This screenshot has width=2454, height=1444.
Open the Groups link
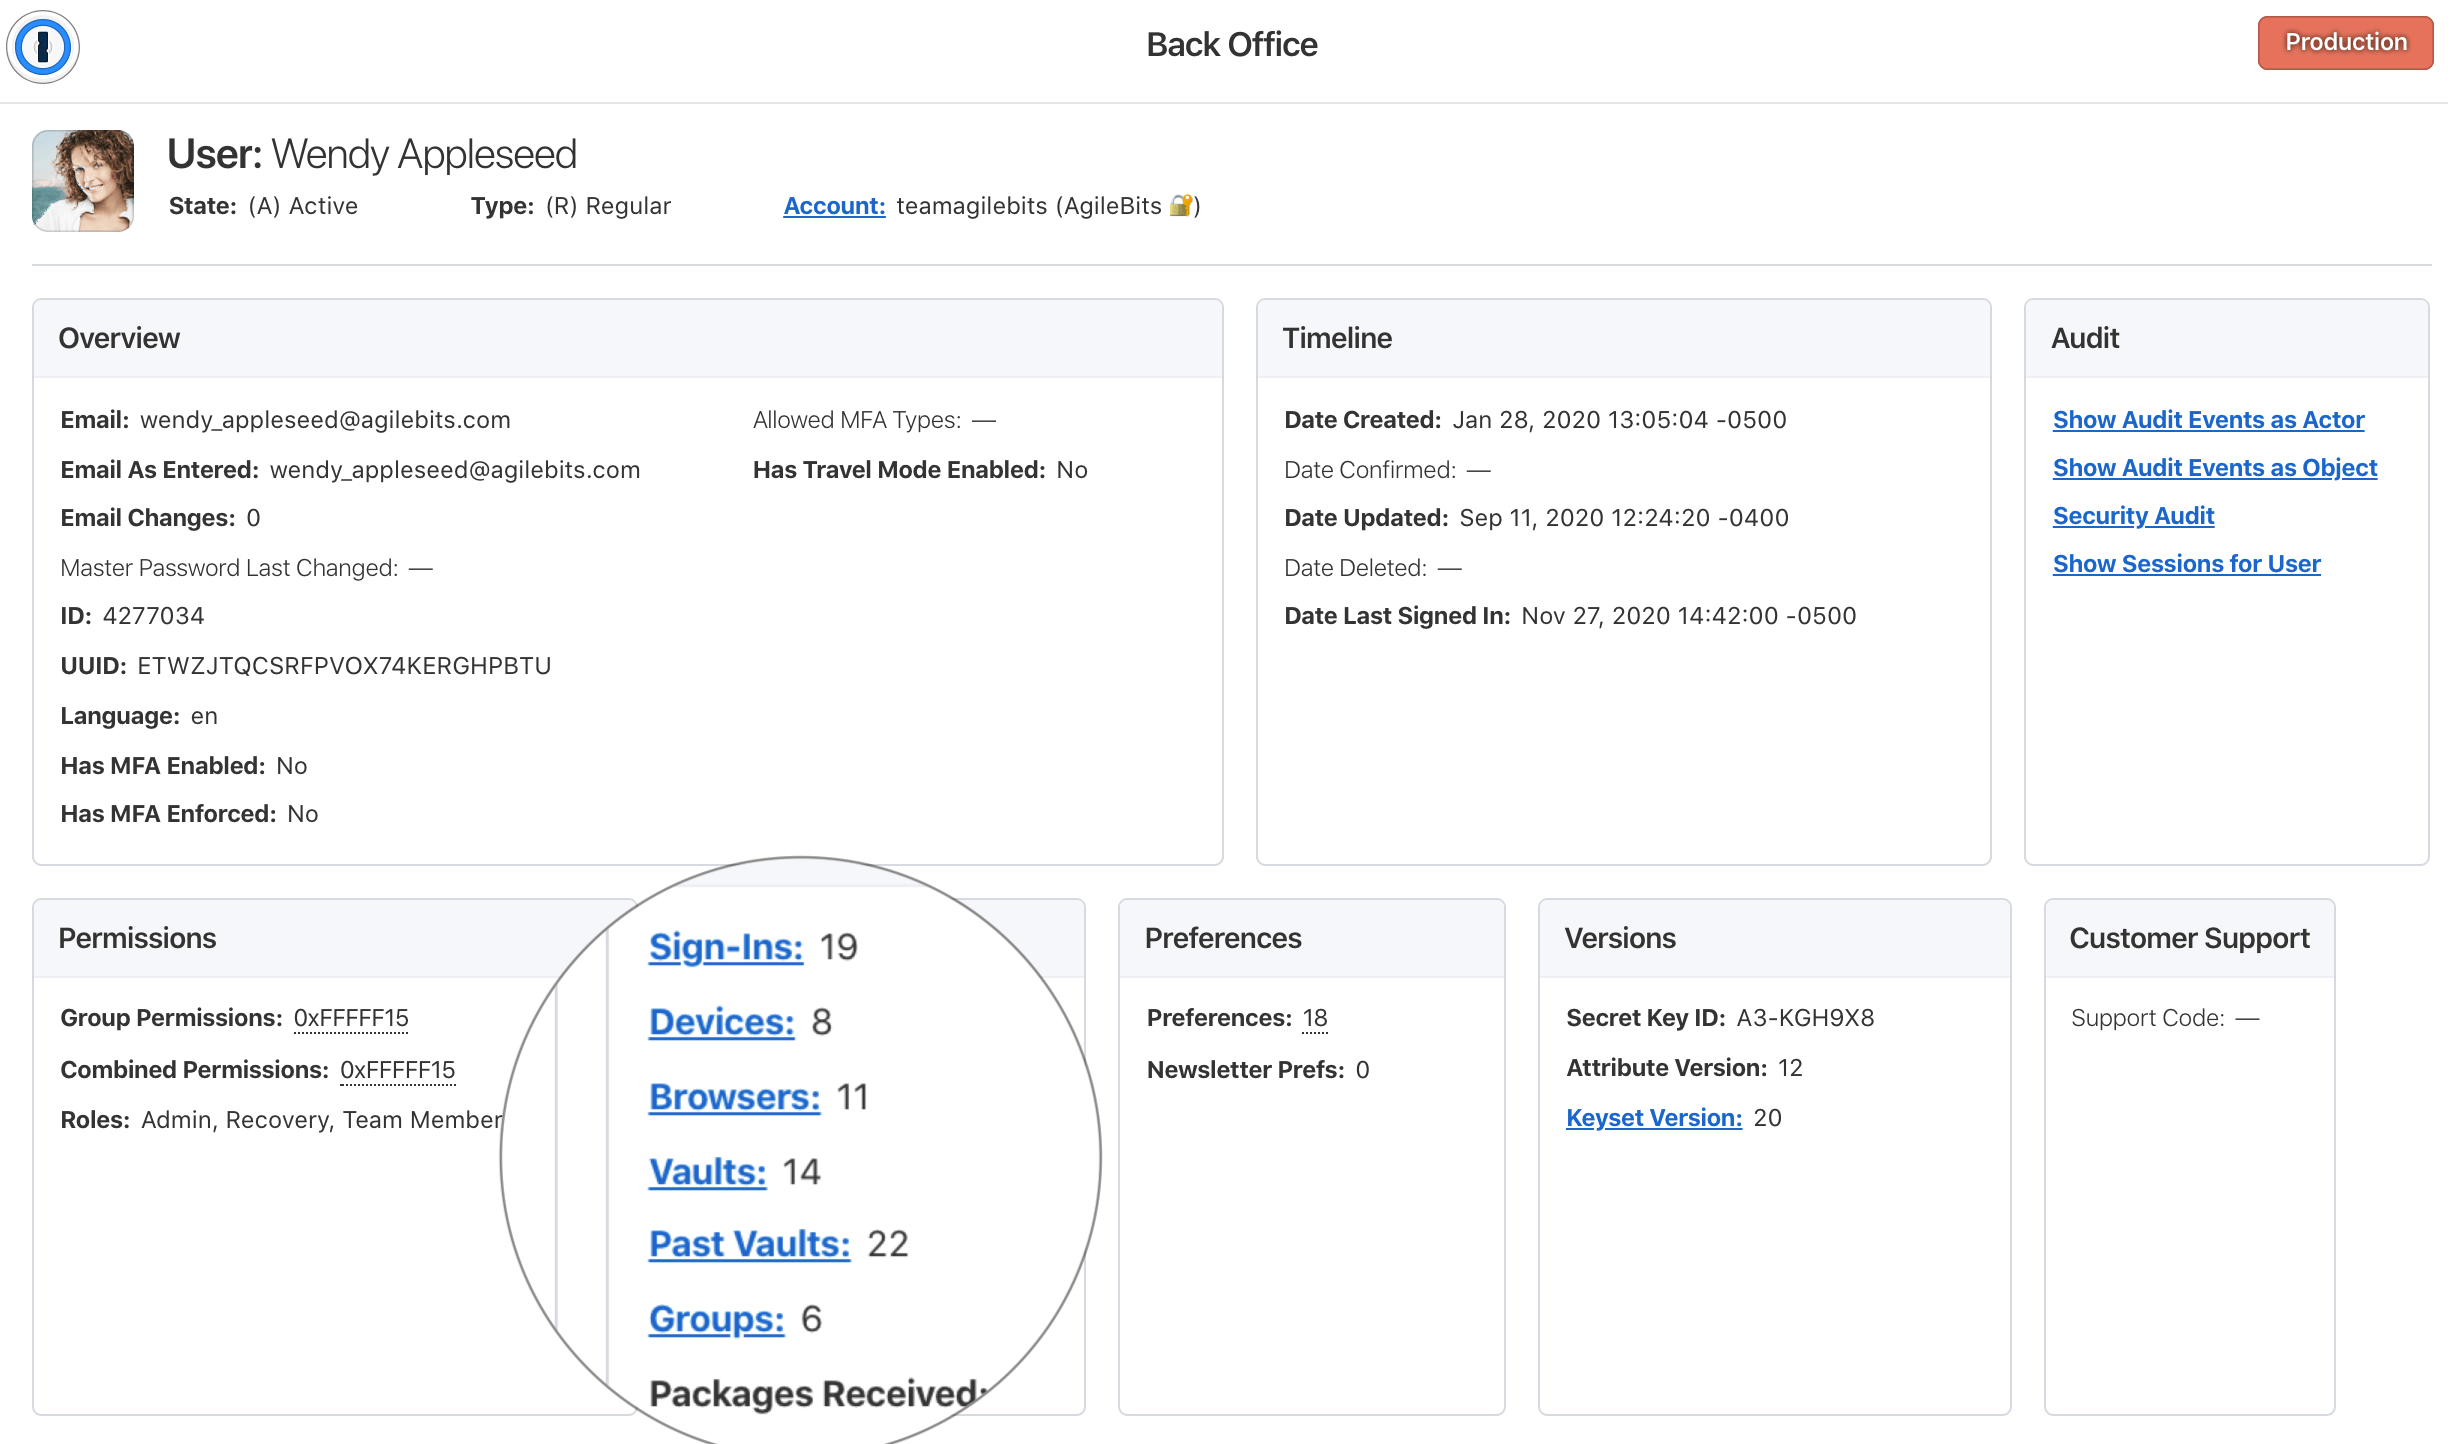coord(717,1319)
